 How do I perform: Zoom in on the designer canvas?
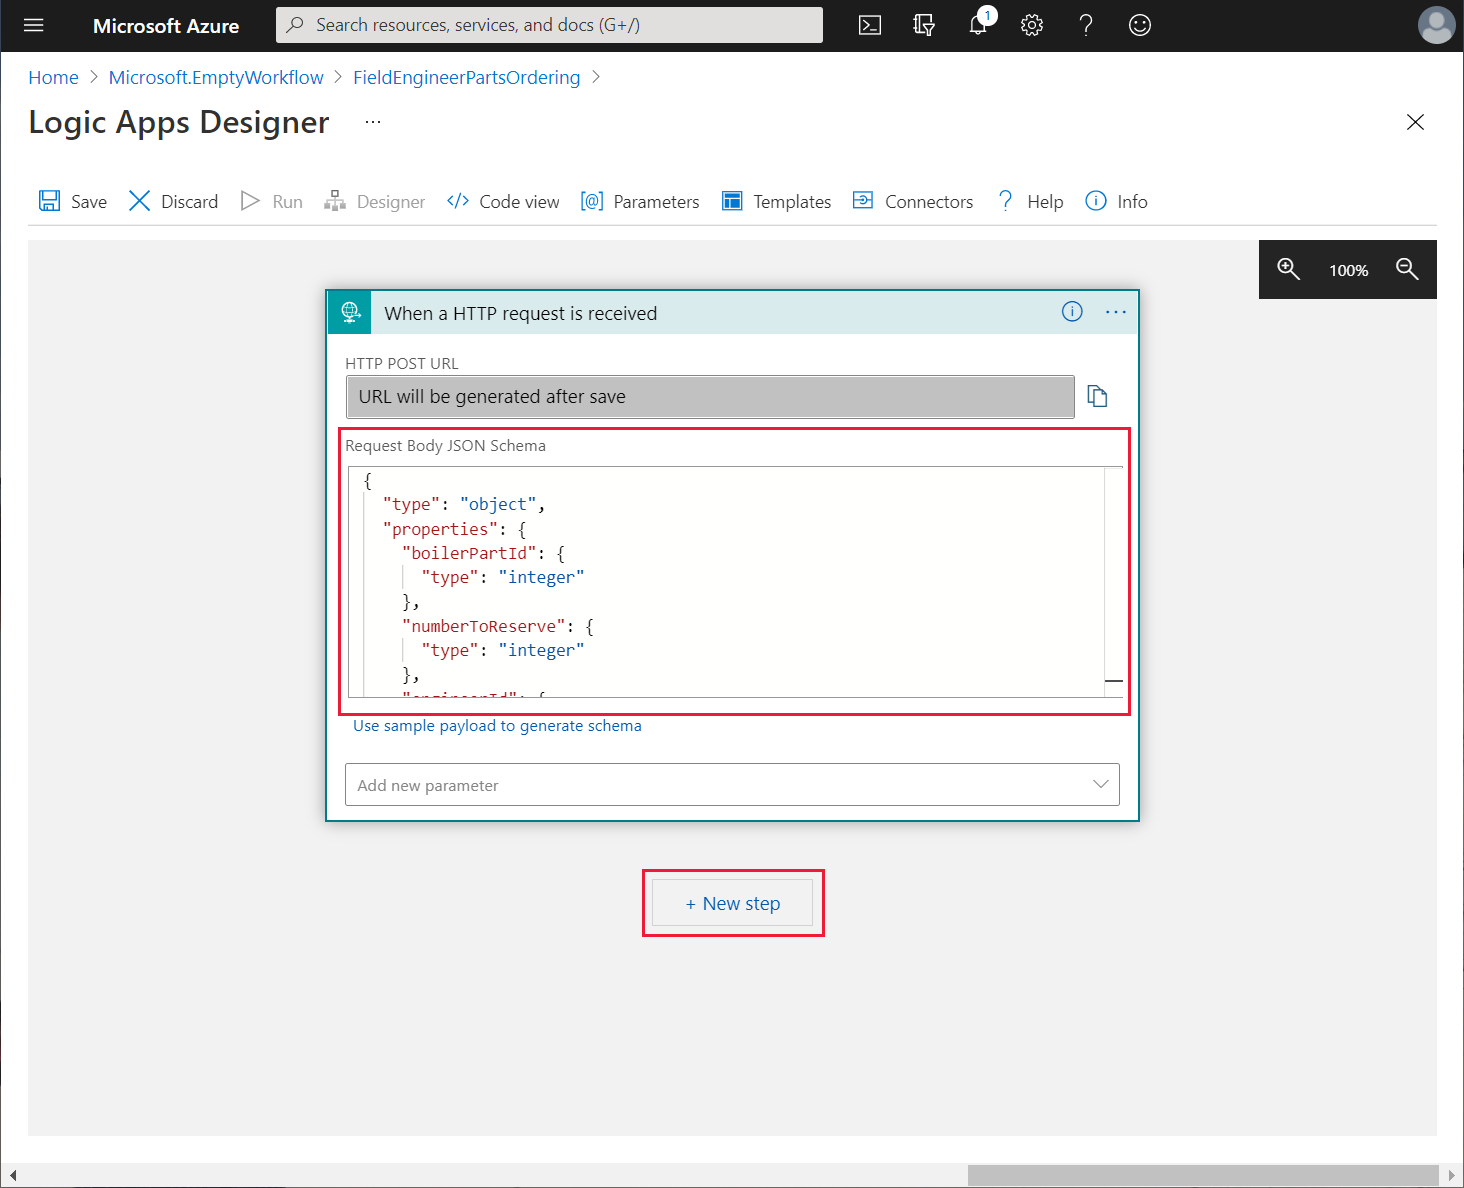[x=1288, y=269]
